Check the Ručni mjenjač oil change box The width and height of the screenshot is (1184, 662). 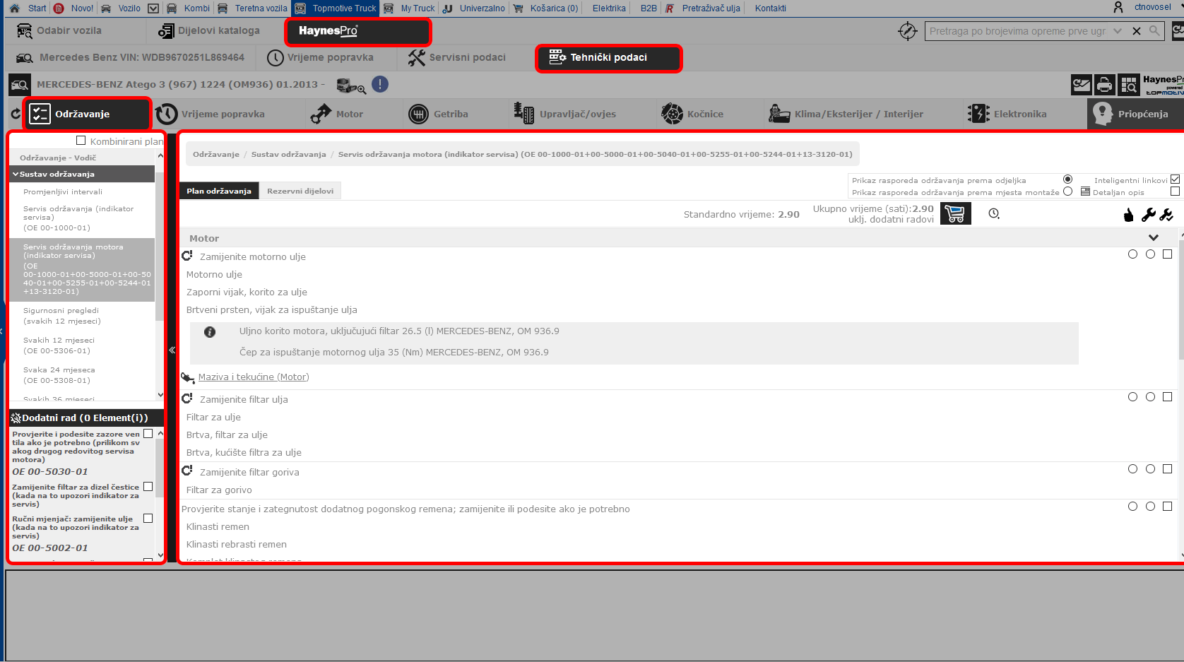[x=148, y=519]
